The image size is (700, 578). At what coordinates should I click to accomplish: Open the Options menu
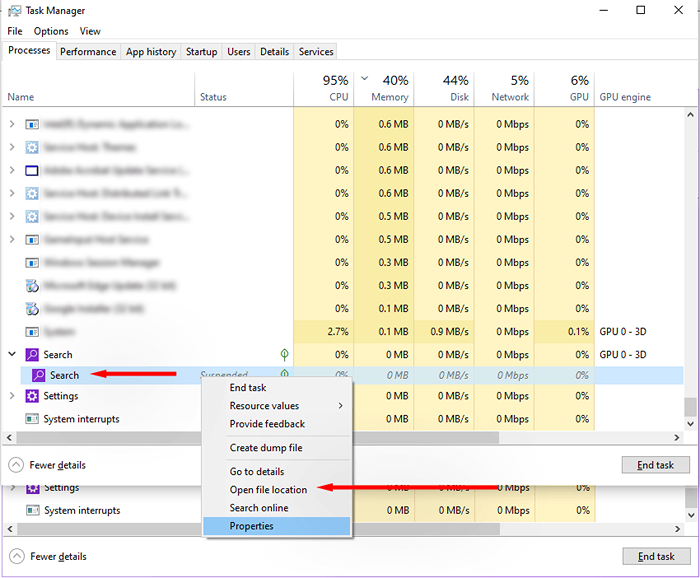51,31
